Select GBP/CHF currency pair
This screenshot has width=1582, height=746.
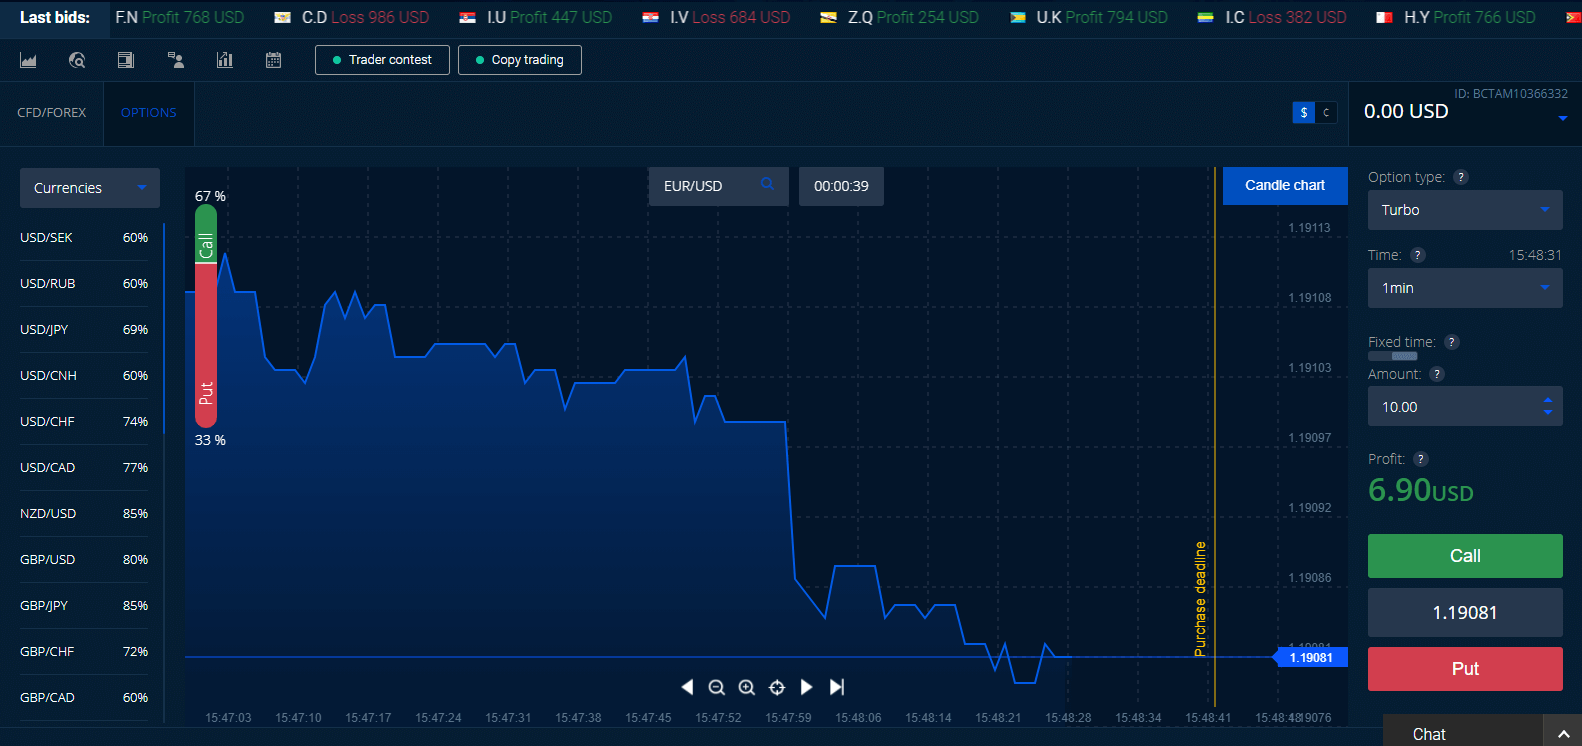(x=84, y=652)
